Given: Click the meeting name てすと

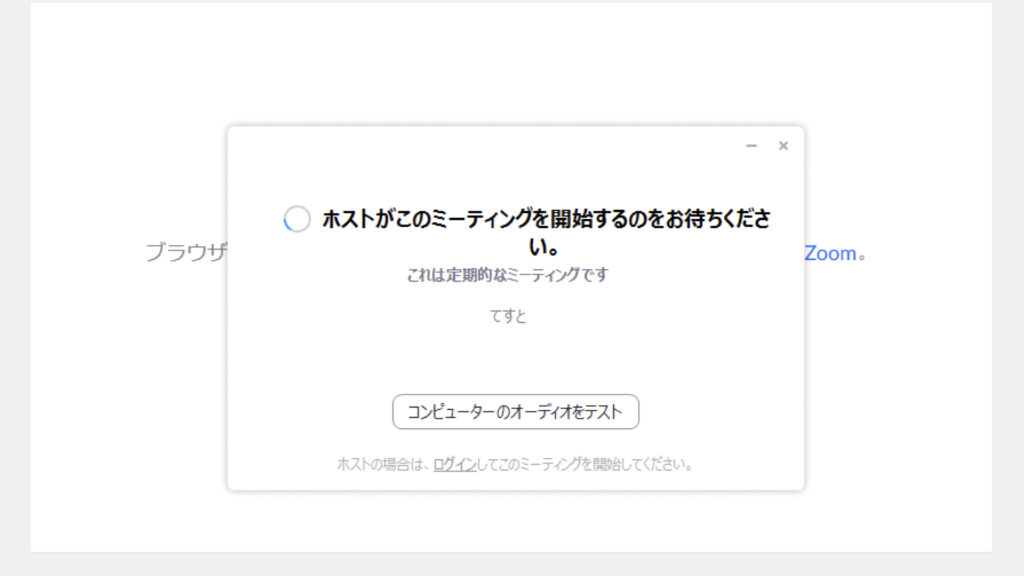Looking at the screenshot, I should click(x=507, y=317).
